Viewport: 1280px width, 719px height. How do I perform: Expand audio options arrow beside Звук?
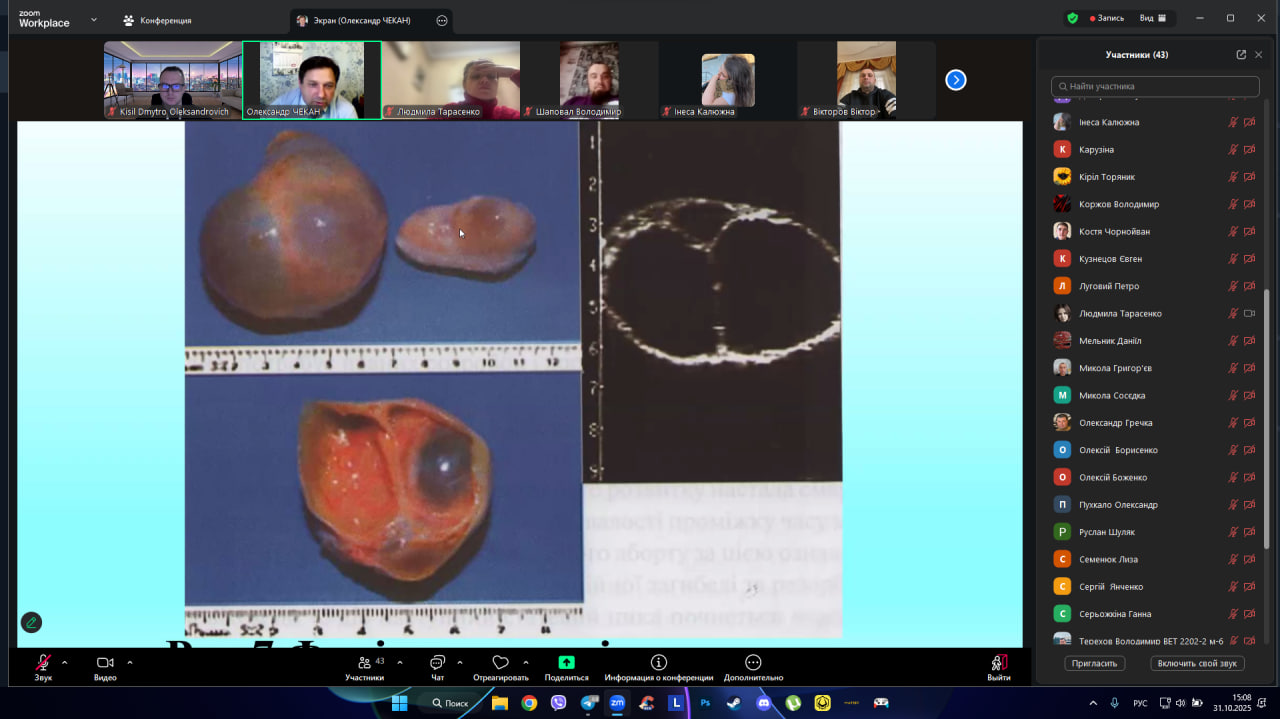point(65,662)
